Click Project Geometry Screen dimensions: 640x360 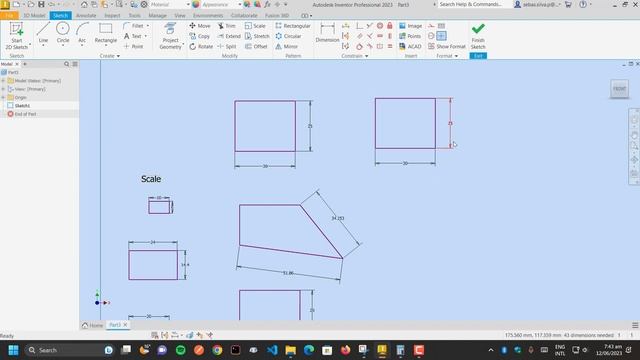tap(170, 36)
